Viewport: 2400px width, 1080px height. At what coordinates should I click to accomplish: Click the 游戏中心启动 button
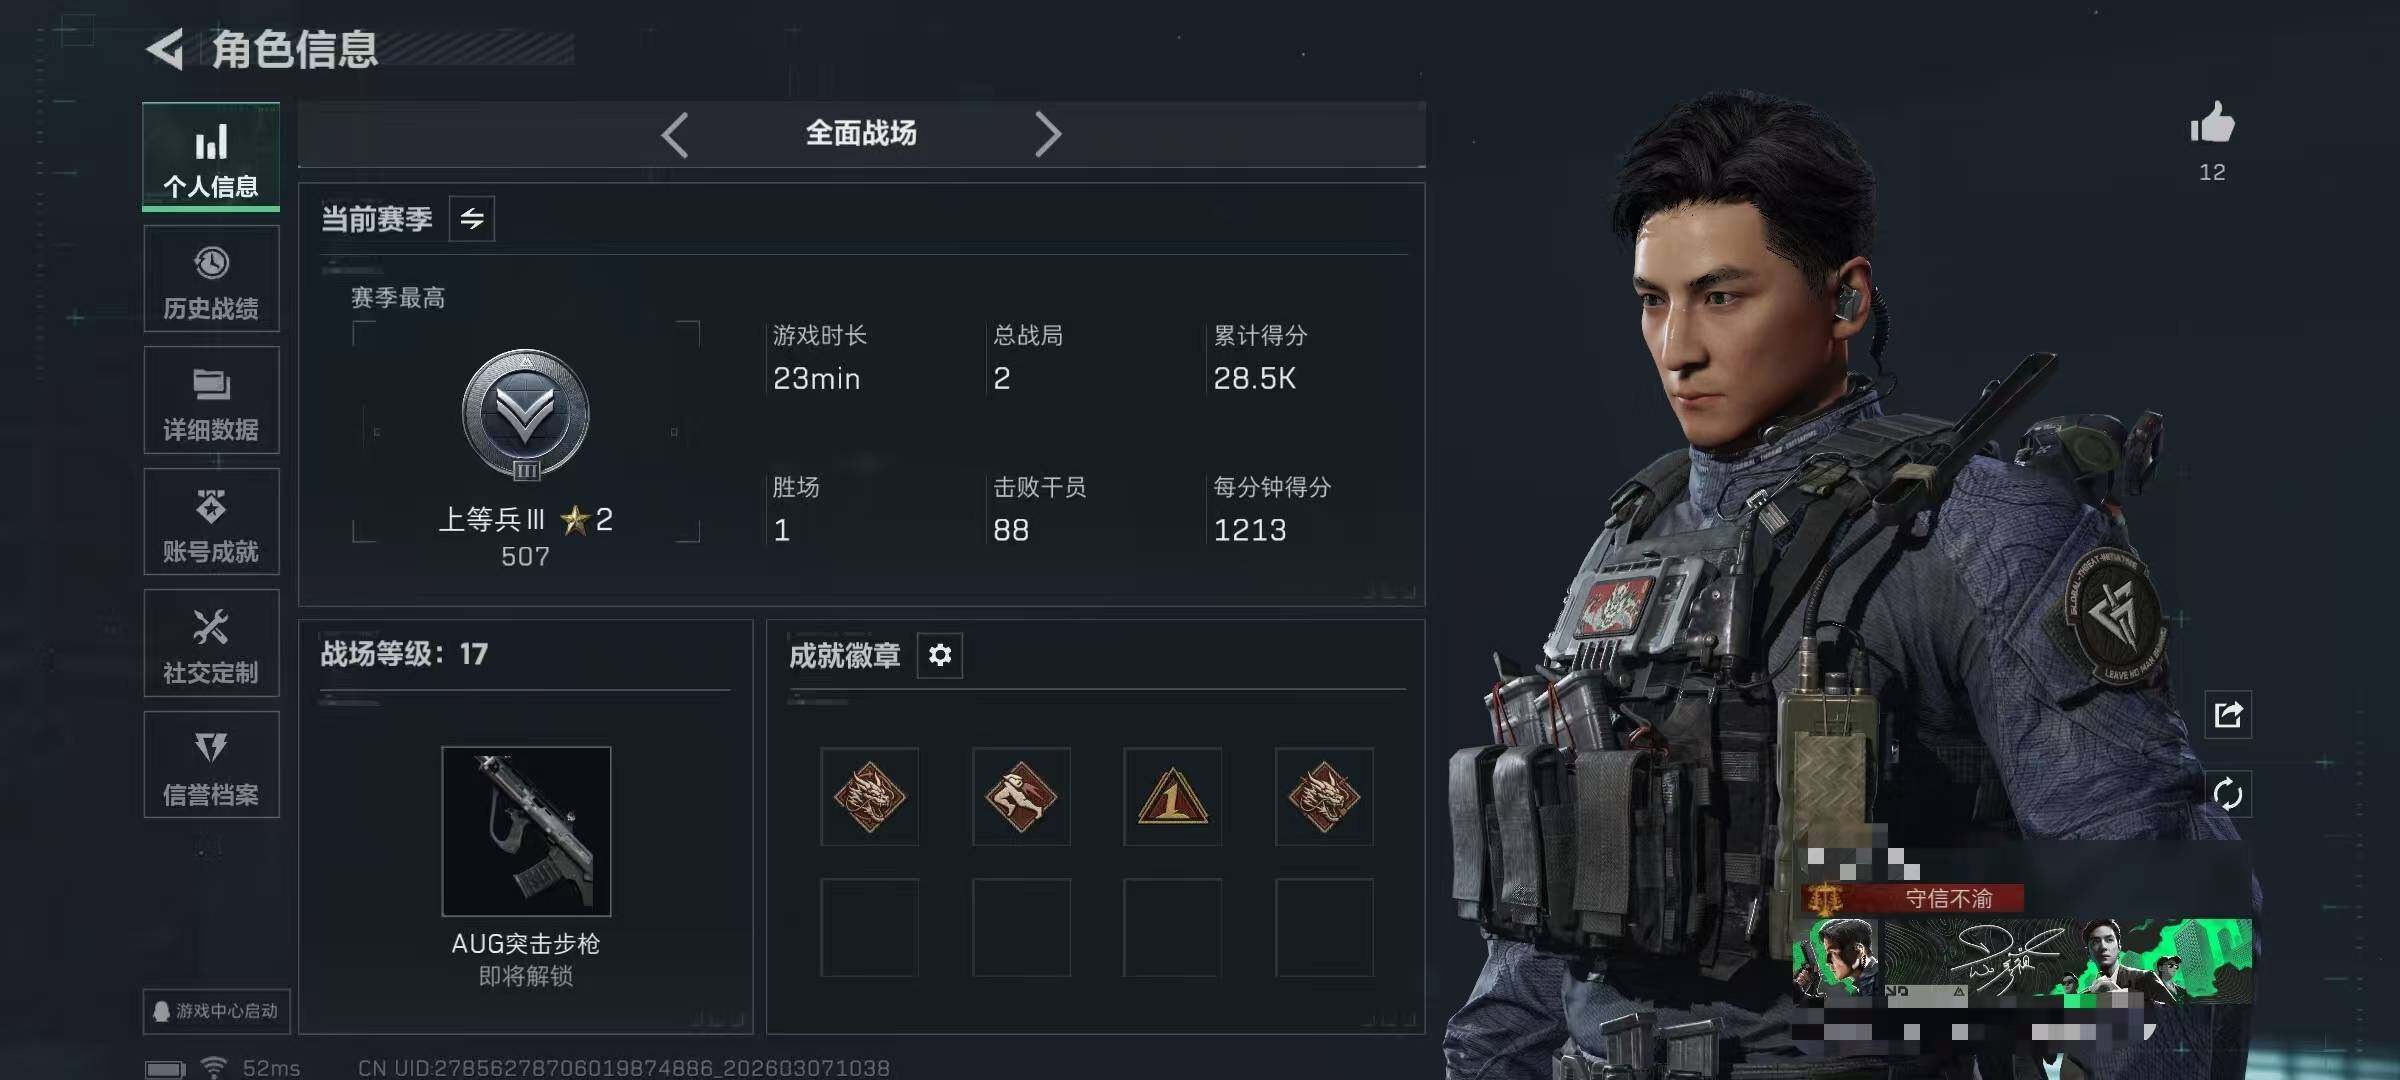click(x=216, y=1011)
